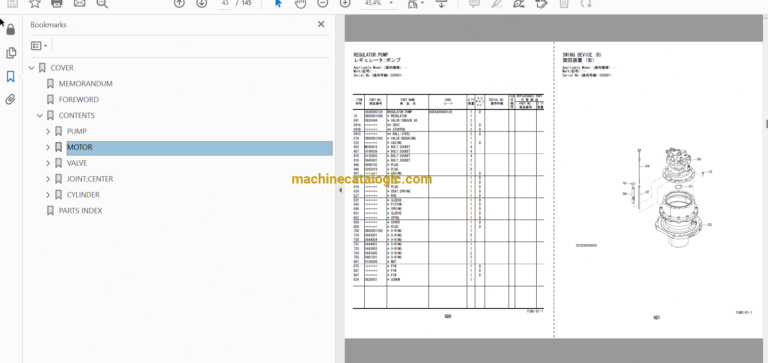Open the page thumbnails panel icon
This screenshot has height=363, width=768.
11,53
